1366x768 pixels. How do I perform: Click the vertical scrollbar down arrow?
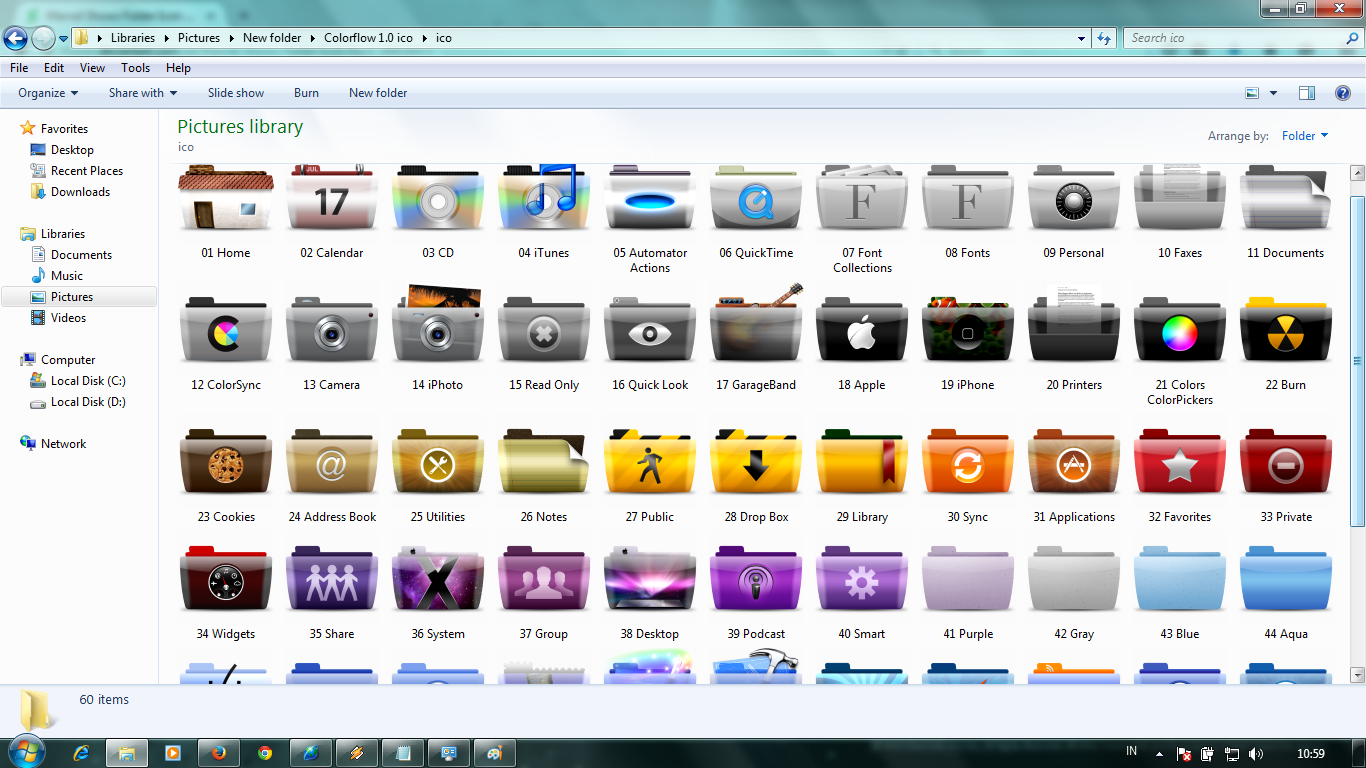click(1357, 676)
